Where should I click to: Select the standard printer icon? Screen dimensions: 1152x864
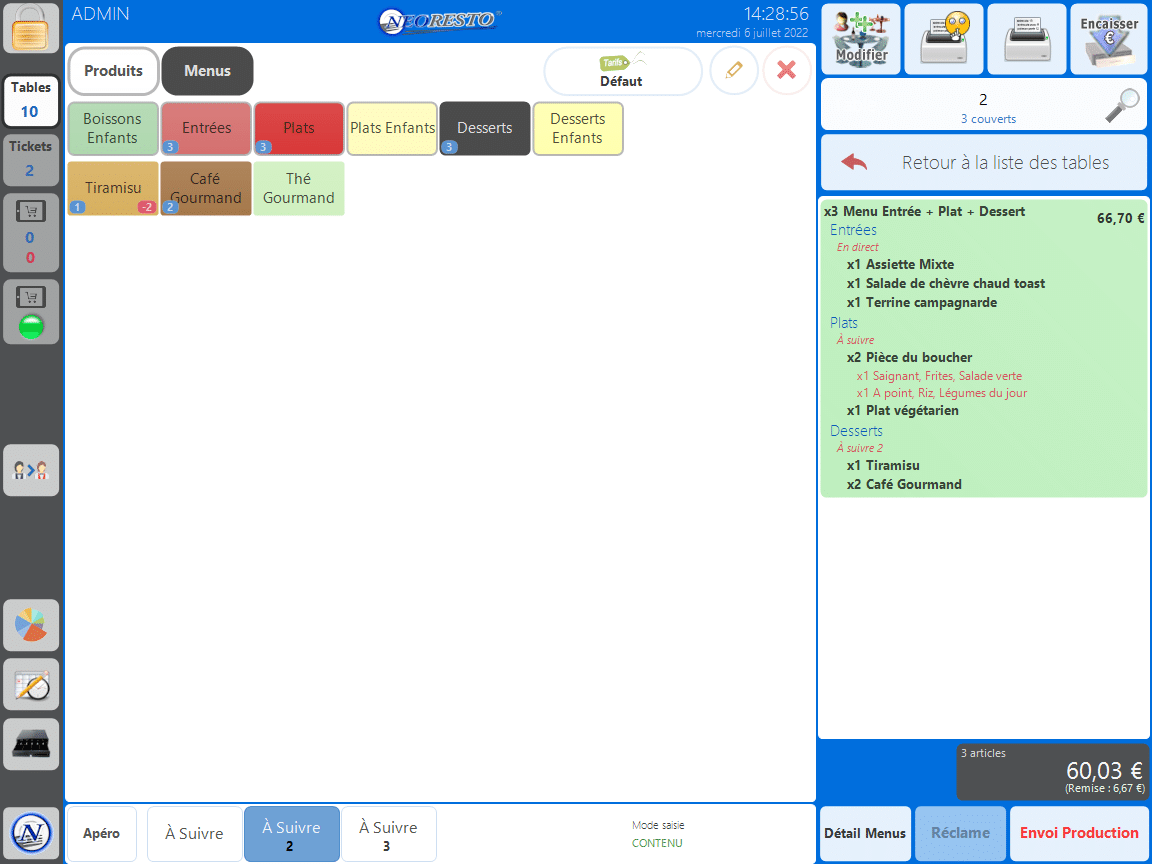point(1026,39)
